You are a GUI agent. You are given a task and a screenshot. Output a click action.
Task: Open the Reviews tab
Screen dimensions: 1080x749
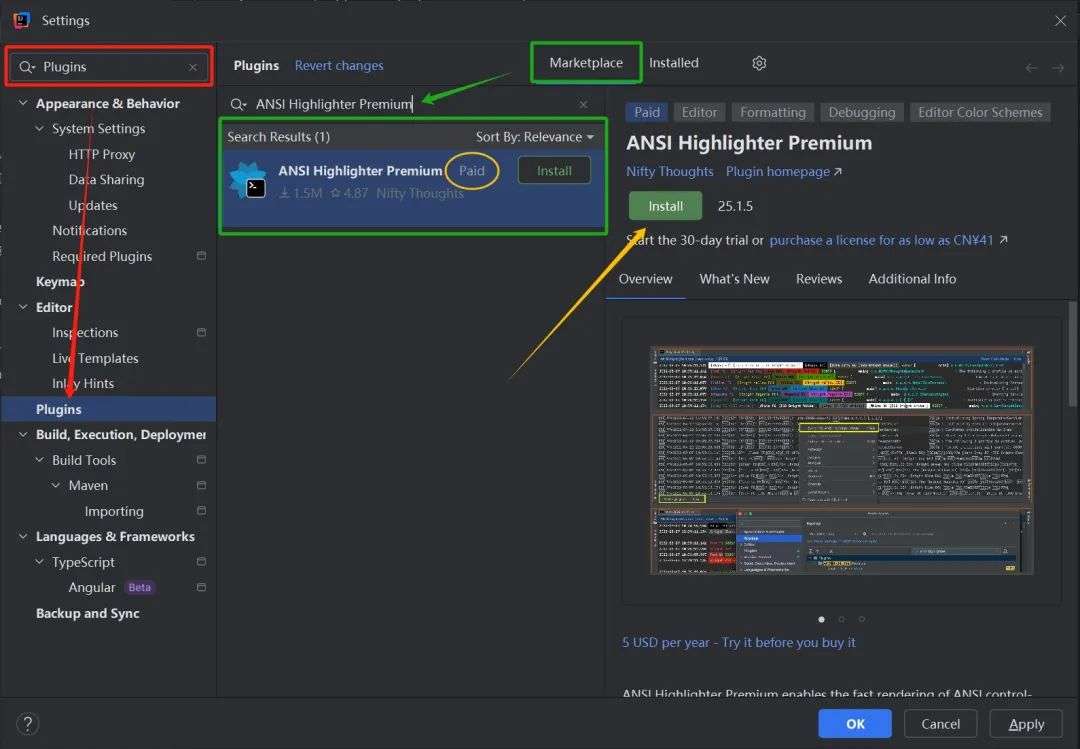point(818,279)
